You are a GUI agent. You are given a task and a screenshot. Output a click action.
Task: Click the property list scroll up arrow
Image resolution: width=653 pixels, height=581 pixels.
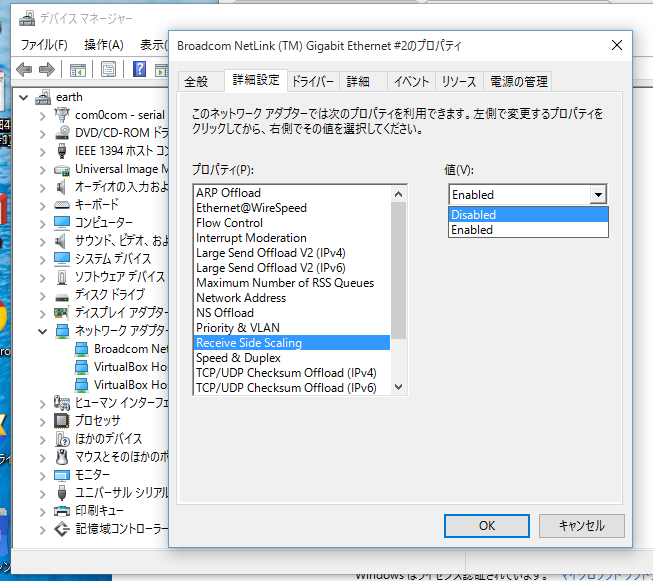[399, 194]
